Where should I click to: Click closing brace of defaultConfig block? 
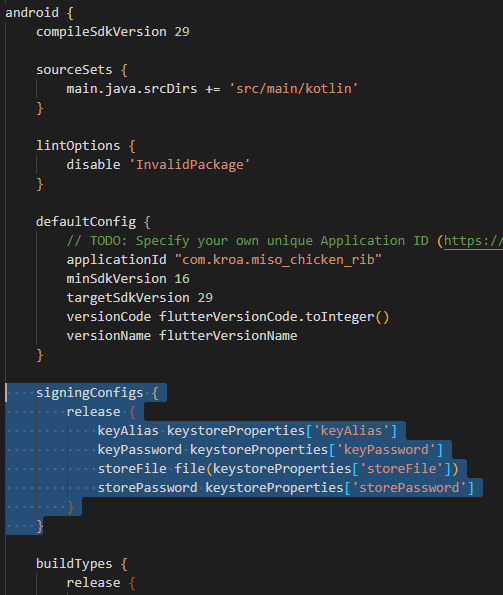point(39,355)
